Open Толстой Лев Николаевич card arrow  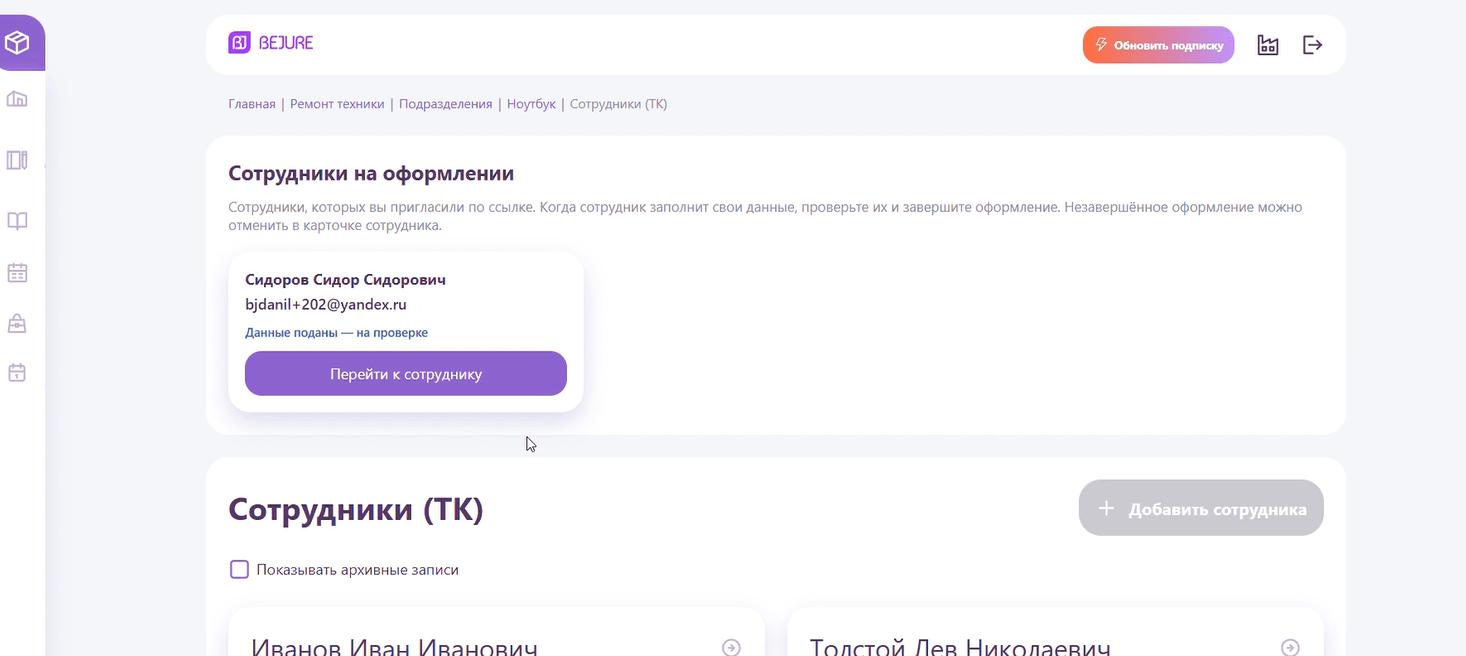[1290, 648]
